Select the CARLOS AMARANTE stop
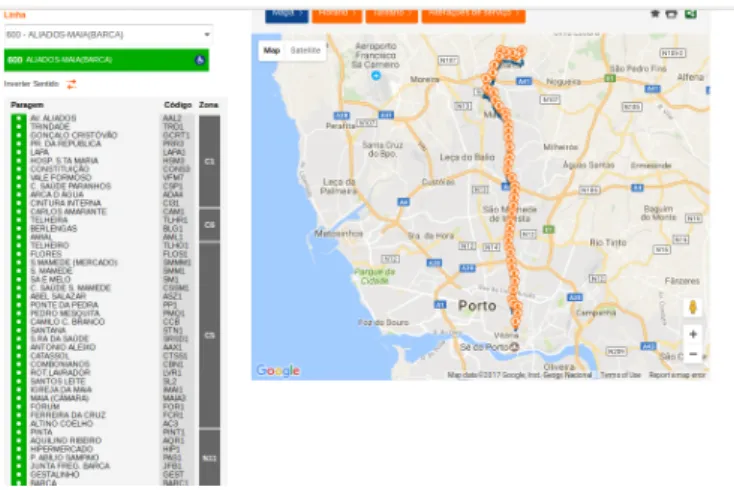The height and width of the screenshot is (490, 734). pyautogui.click(x=68, y=212)
